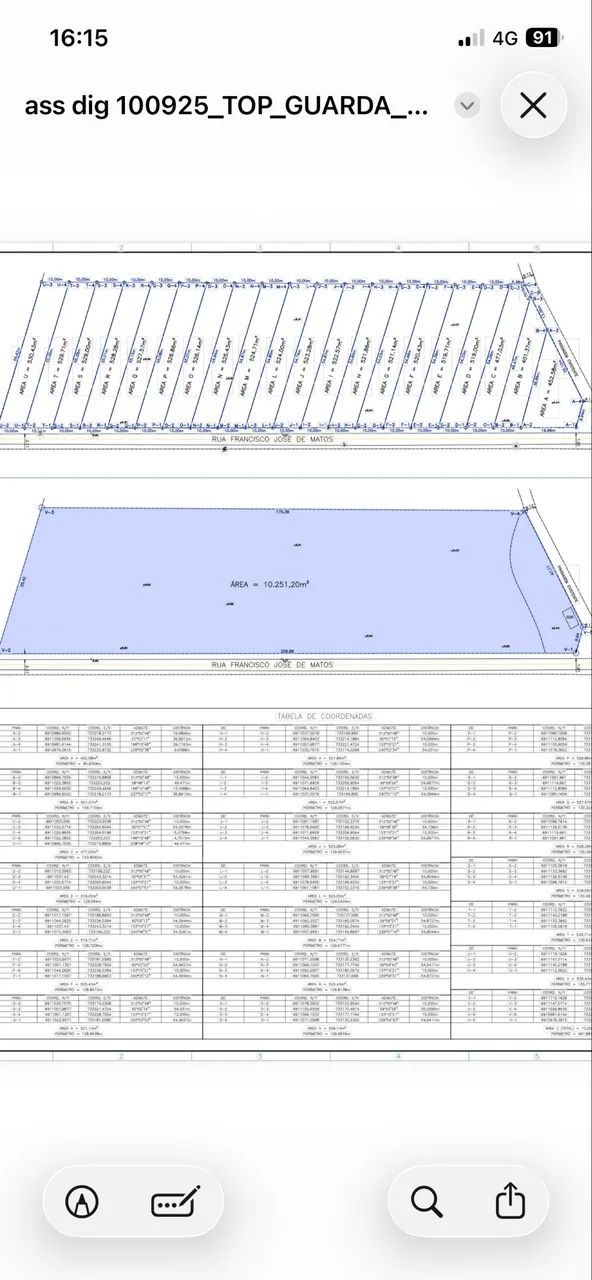The width and height of the screenshot is (592, 1280).
Task: Expand the title chevron dropdown
Action: tap(467, 106)
